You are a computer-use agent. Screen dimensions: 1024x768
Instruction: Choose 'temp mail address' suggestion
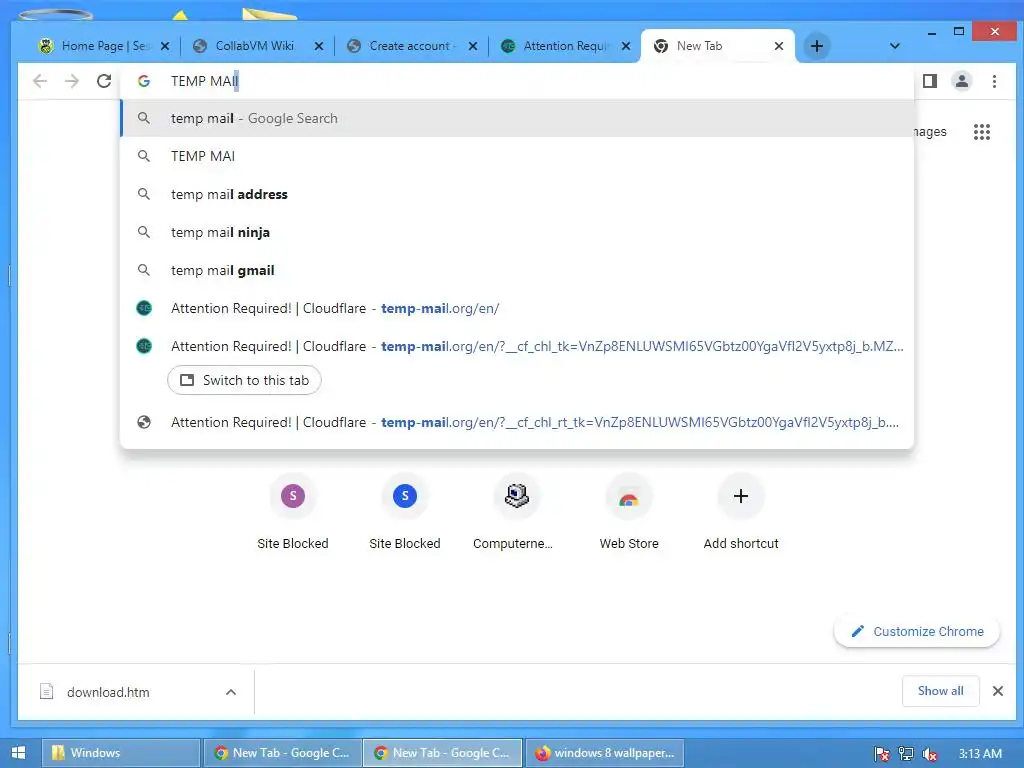pyautogui.click(x=517, y=194)
